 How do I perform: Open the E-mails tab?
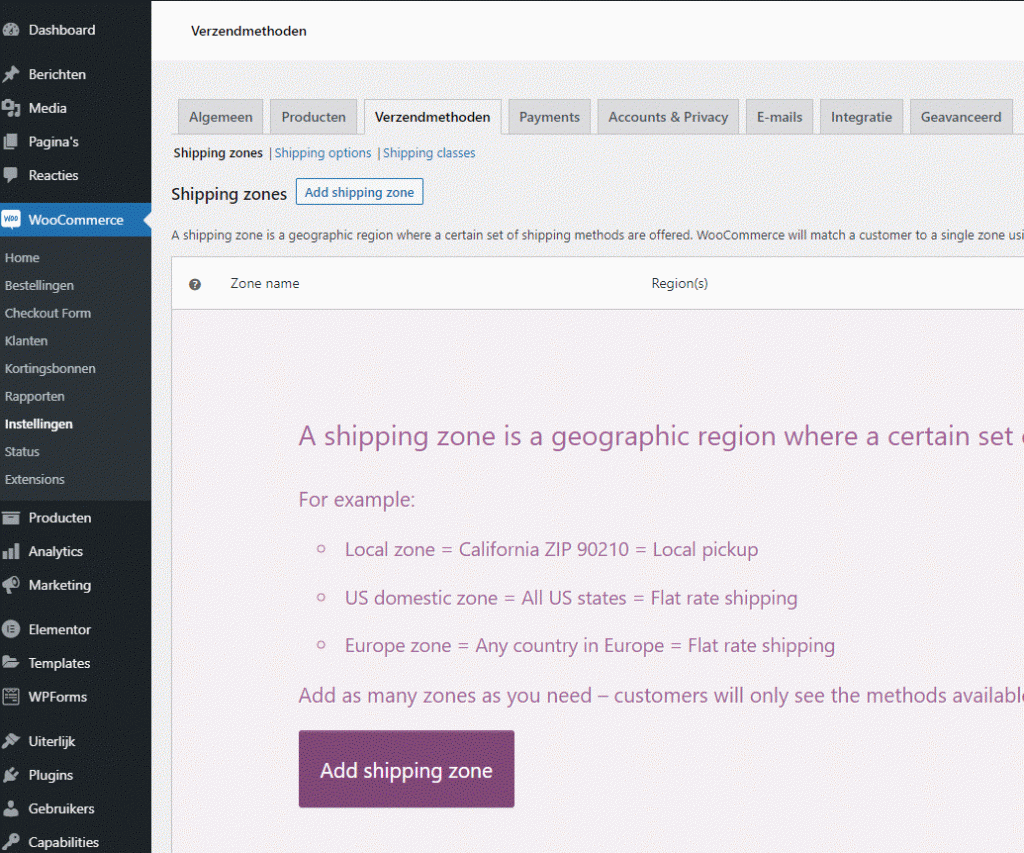tap(779, 117)
